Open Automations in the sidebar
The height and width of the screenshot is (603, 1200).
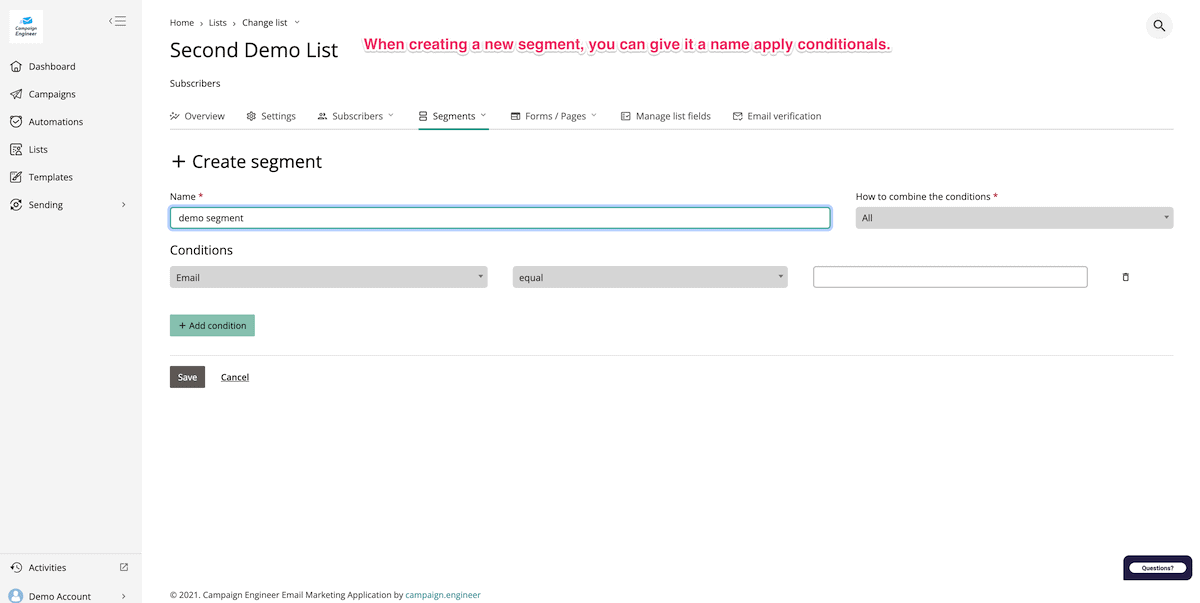click(55, 122)
